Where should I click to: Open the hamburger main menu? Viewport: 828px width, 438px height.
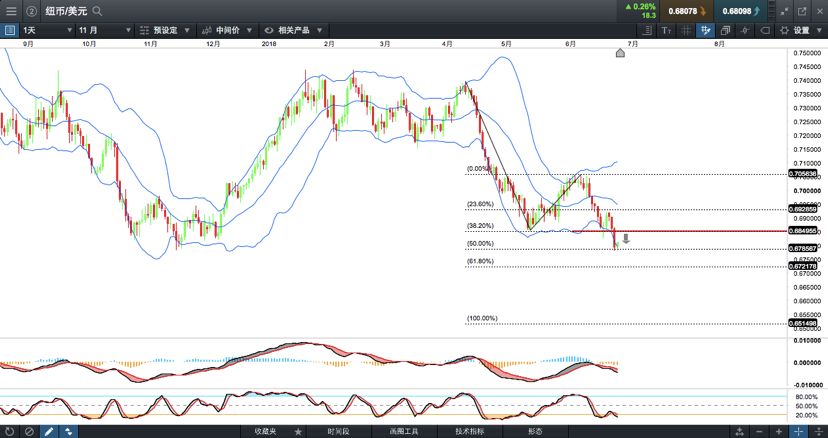click(x=11, y=11)
